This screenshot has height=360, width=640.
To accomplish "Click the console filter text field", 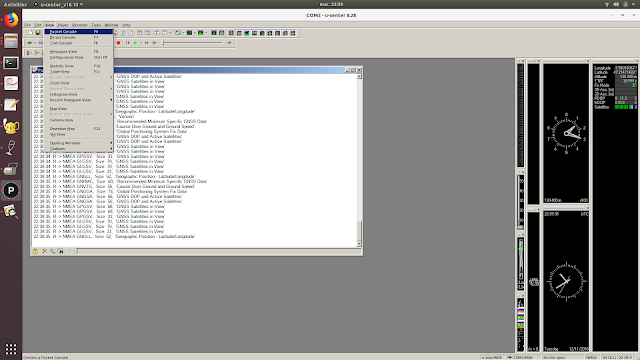I will (x=218, y=251).
